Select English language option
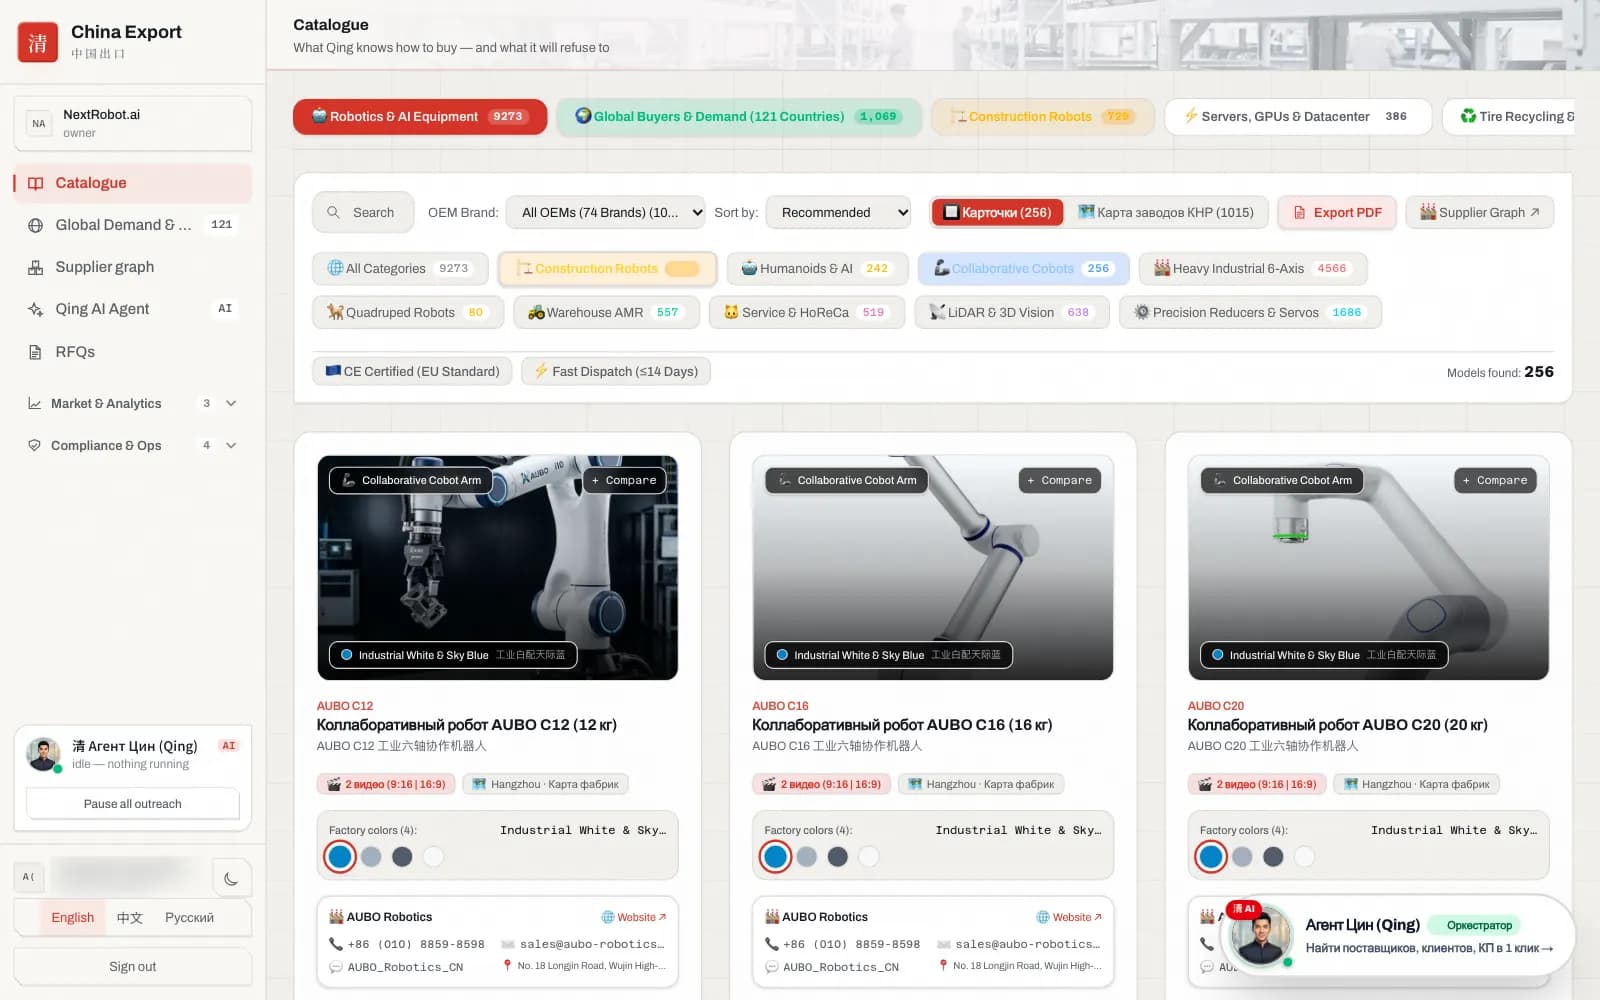The image size is (1600, 1000). click(x=73, y=918)
